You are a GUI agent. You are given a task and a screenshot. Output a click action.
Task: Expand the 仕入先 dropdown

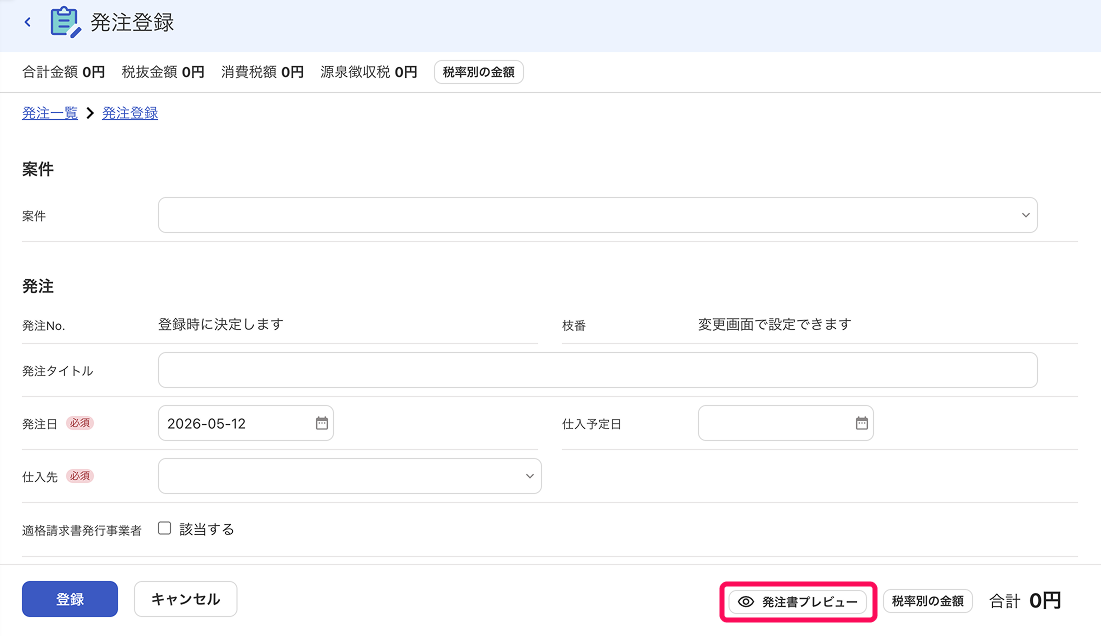350,476
